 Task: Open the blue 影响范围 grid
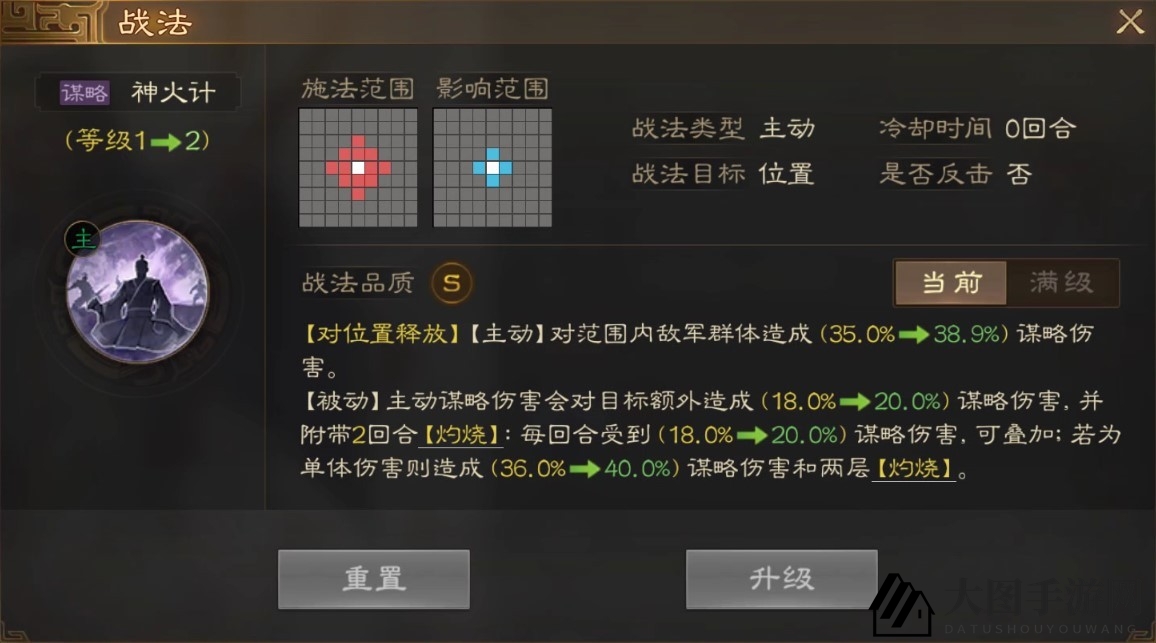(x=492, y=167)
